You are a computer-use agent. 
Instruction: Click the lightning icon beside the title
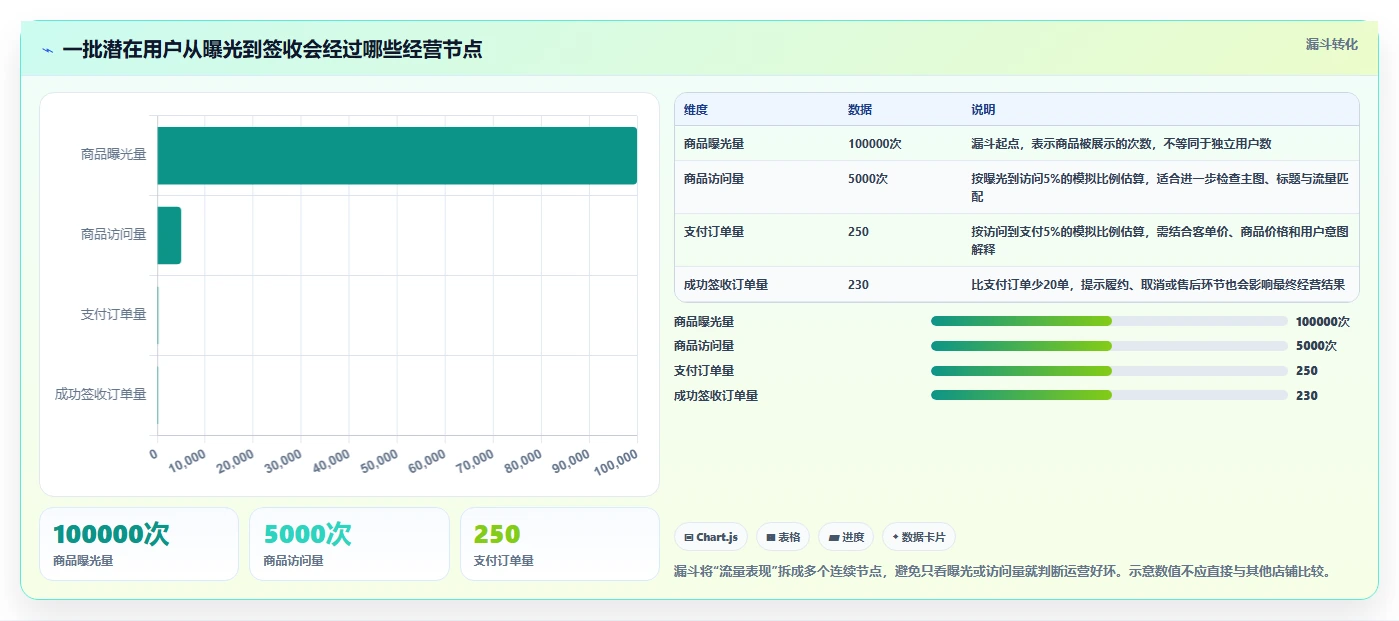point(47,50)
